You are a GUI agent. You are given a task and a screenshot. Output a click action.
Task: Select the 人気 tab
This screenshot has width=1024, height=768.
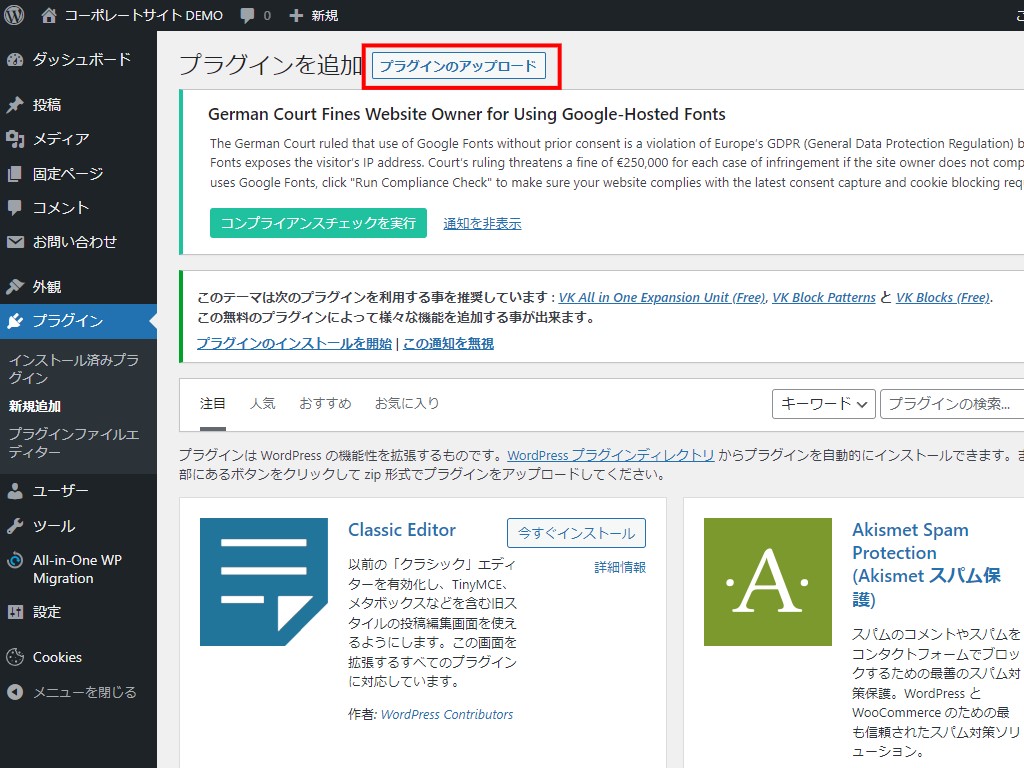coord(262,404)
